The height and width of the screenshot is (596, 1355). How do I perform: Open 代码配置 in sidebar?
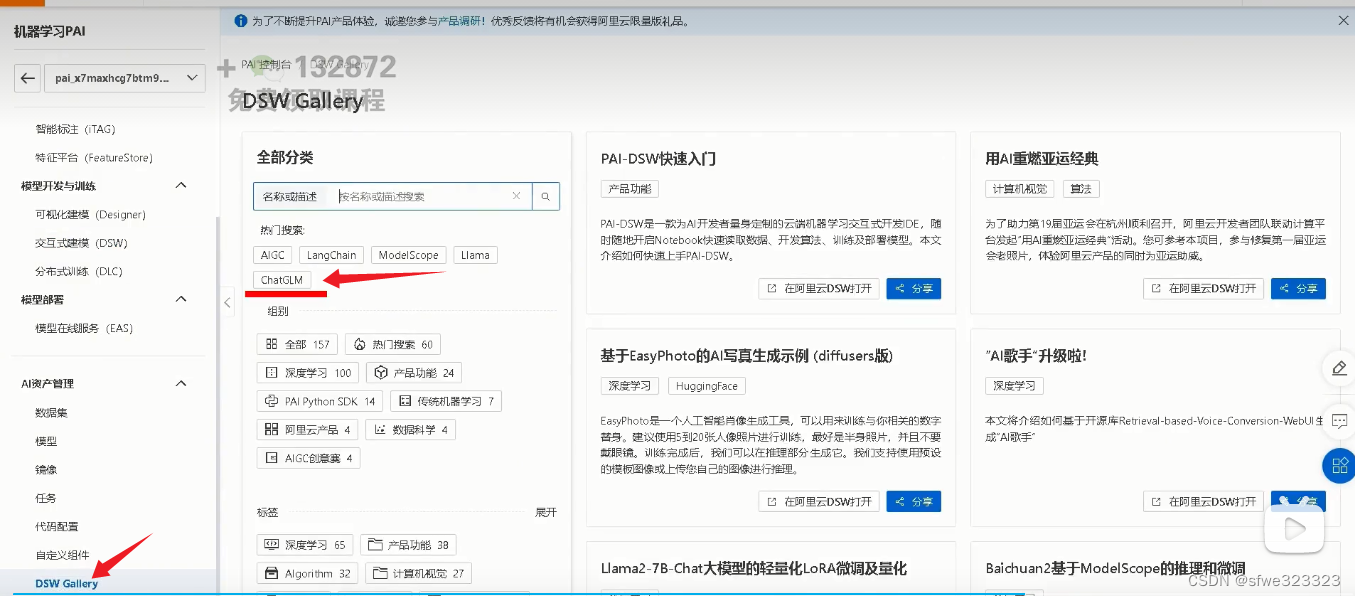pos(56,526)
